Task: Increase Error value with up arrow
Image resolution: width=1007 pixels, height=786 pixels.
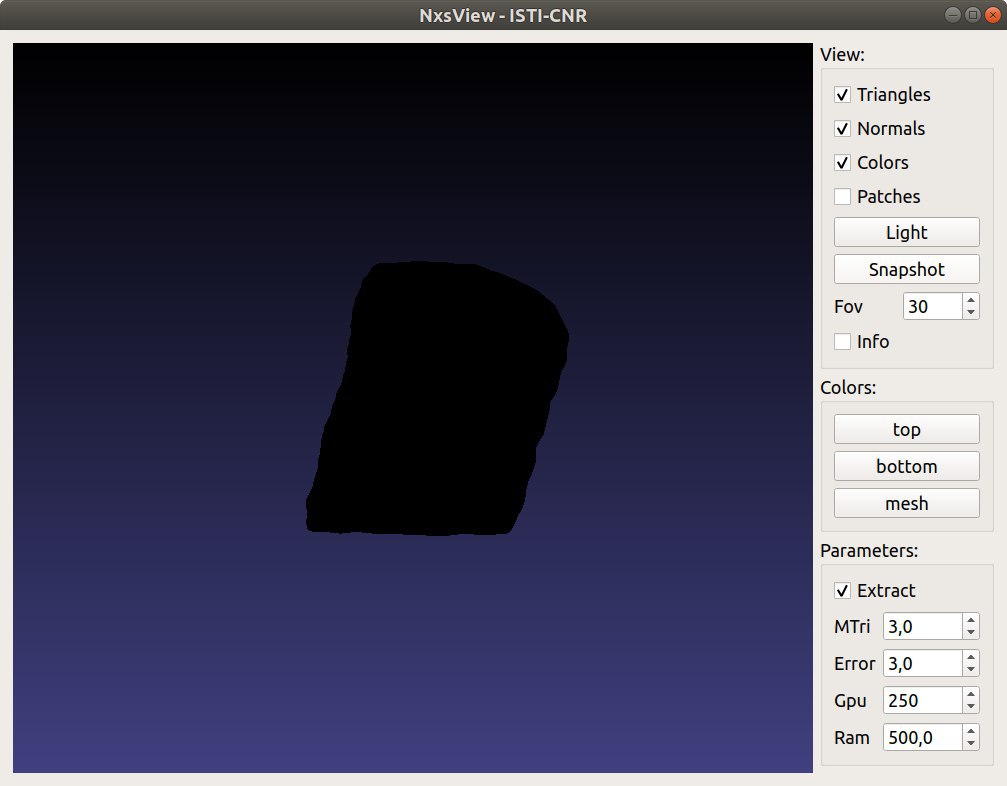Action: point(971,657)
